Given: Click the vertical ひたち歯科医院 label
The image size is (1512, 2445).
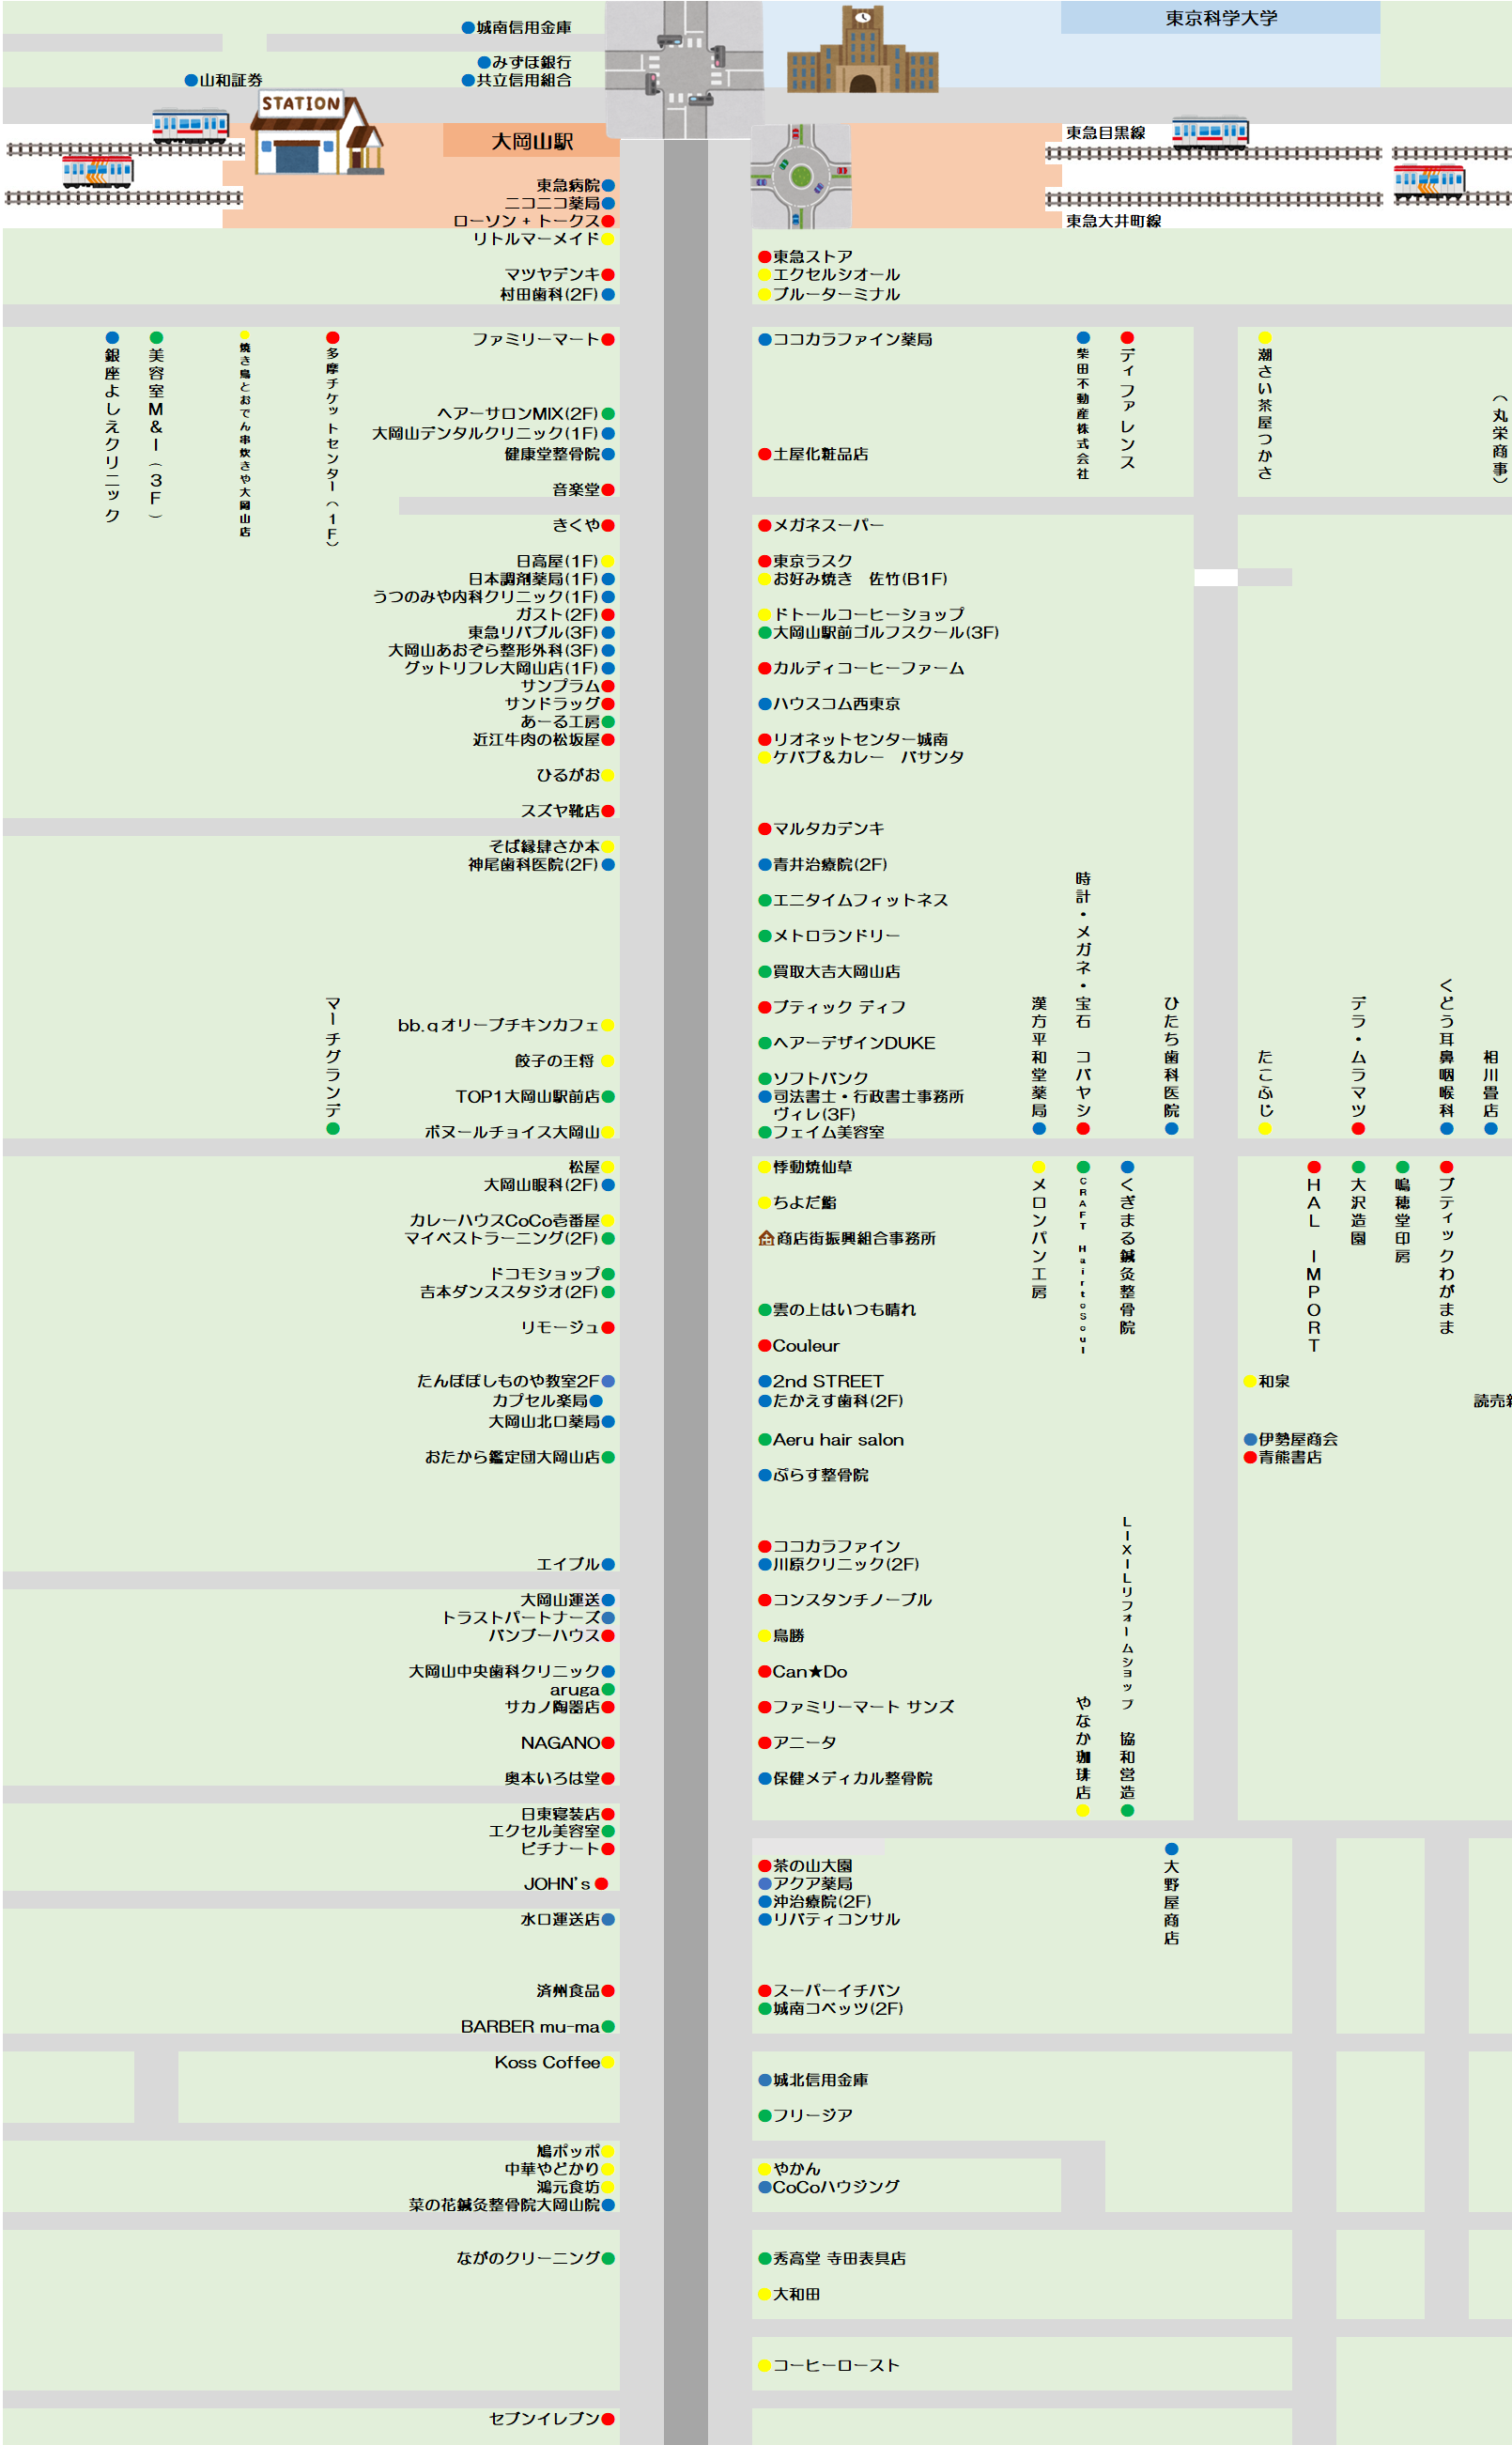Looking at the screenshot, I should pyautogui.click(x=1171, y=1065).
